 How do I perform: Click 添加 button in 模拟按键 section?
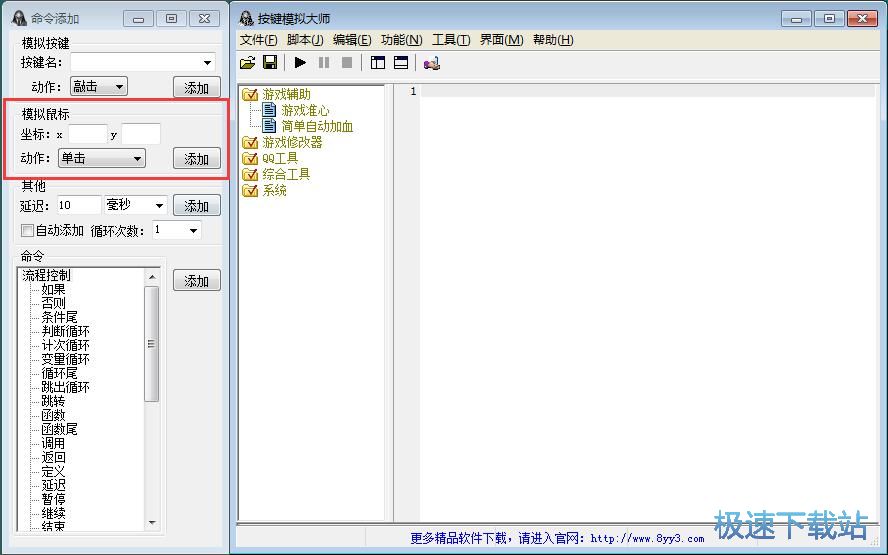coord(197,87)
